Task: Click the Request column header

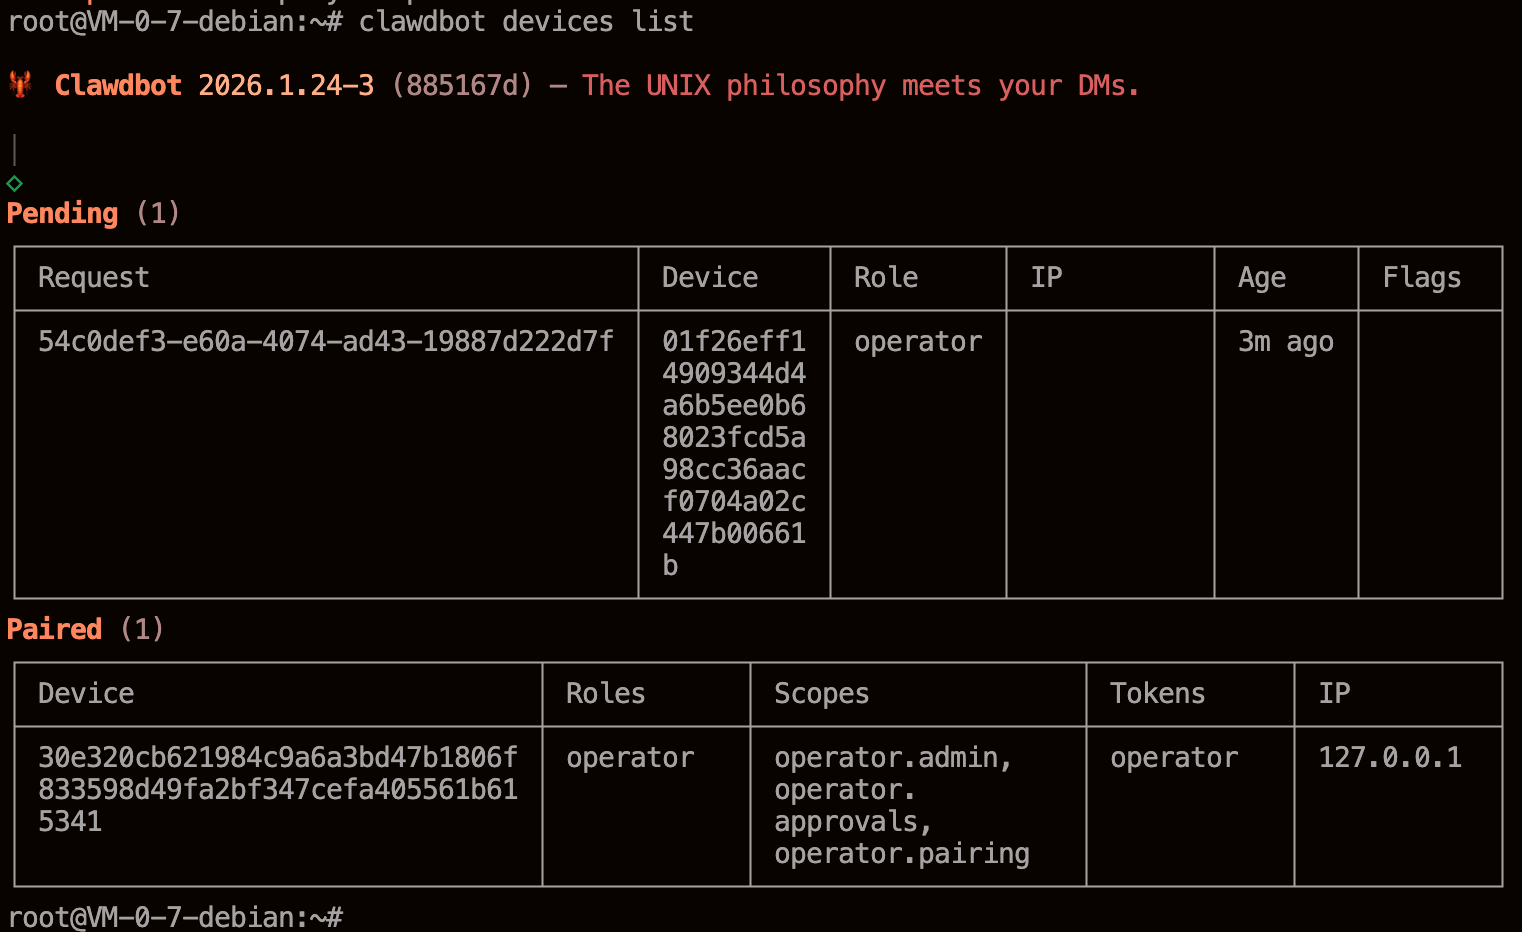Action: [93, 278]
